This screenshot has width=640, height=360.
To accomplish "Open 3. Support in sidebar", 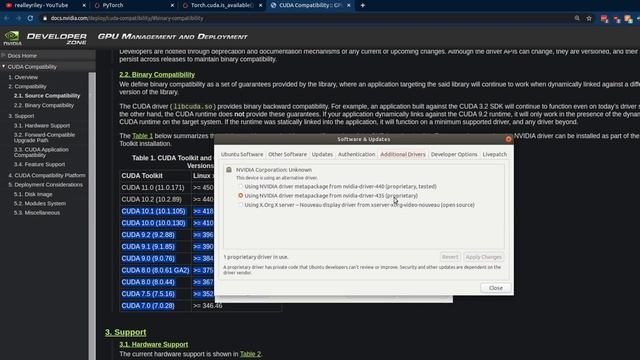I will click(21, 116).
